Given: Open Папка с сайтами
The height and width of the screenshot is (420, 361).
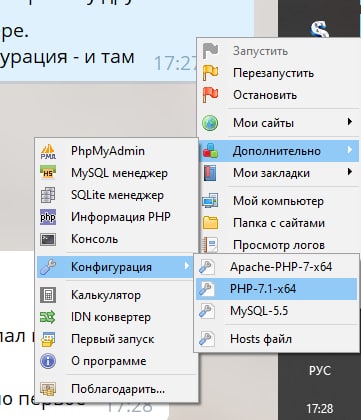Looking at the screenshot, I should tap(279, 223).
